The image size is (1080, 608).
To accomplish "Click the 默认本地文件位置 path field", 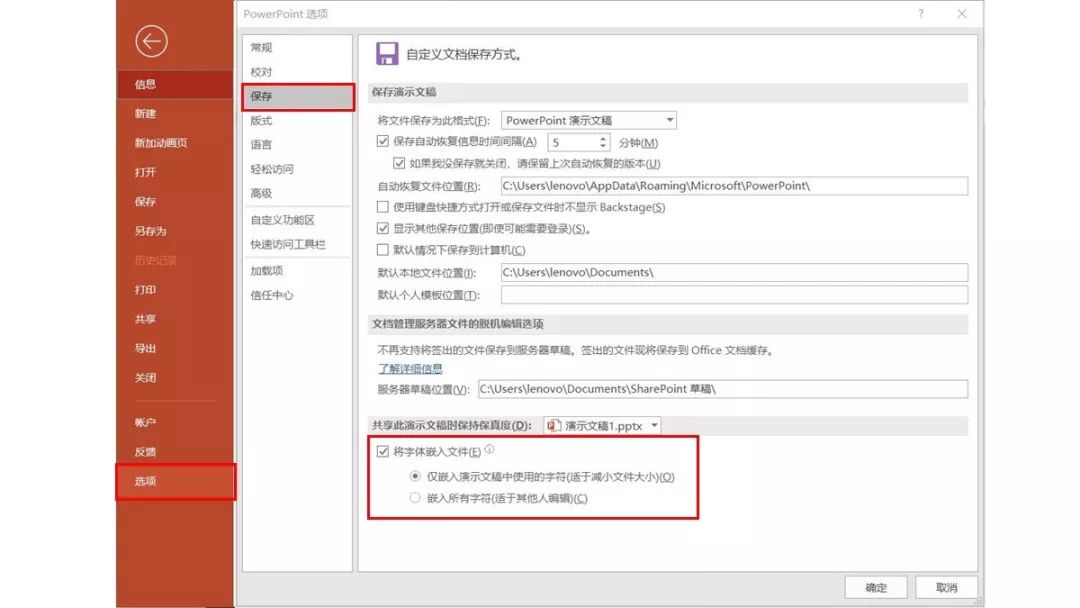I will (734, 273).
